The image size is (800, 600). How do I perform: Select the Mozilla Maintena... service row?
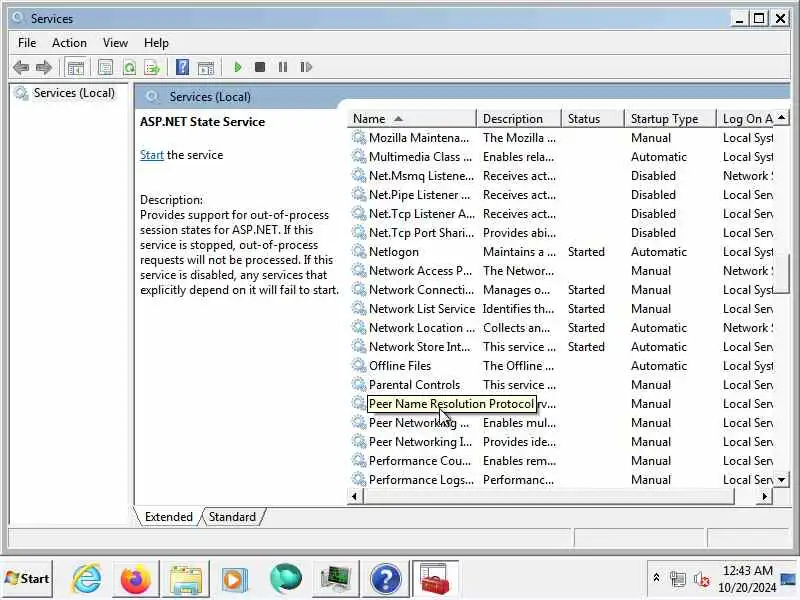(x=562, y=138)
